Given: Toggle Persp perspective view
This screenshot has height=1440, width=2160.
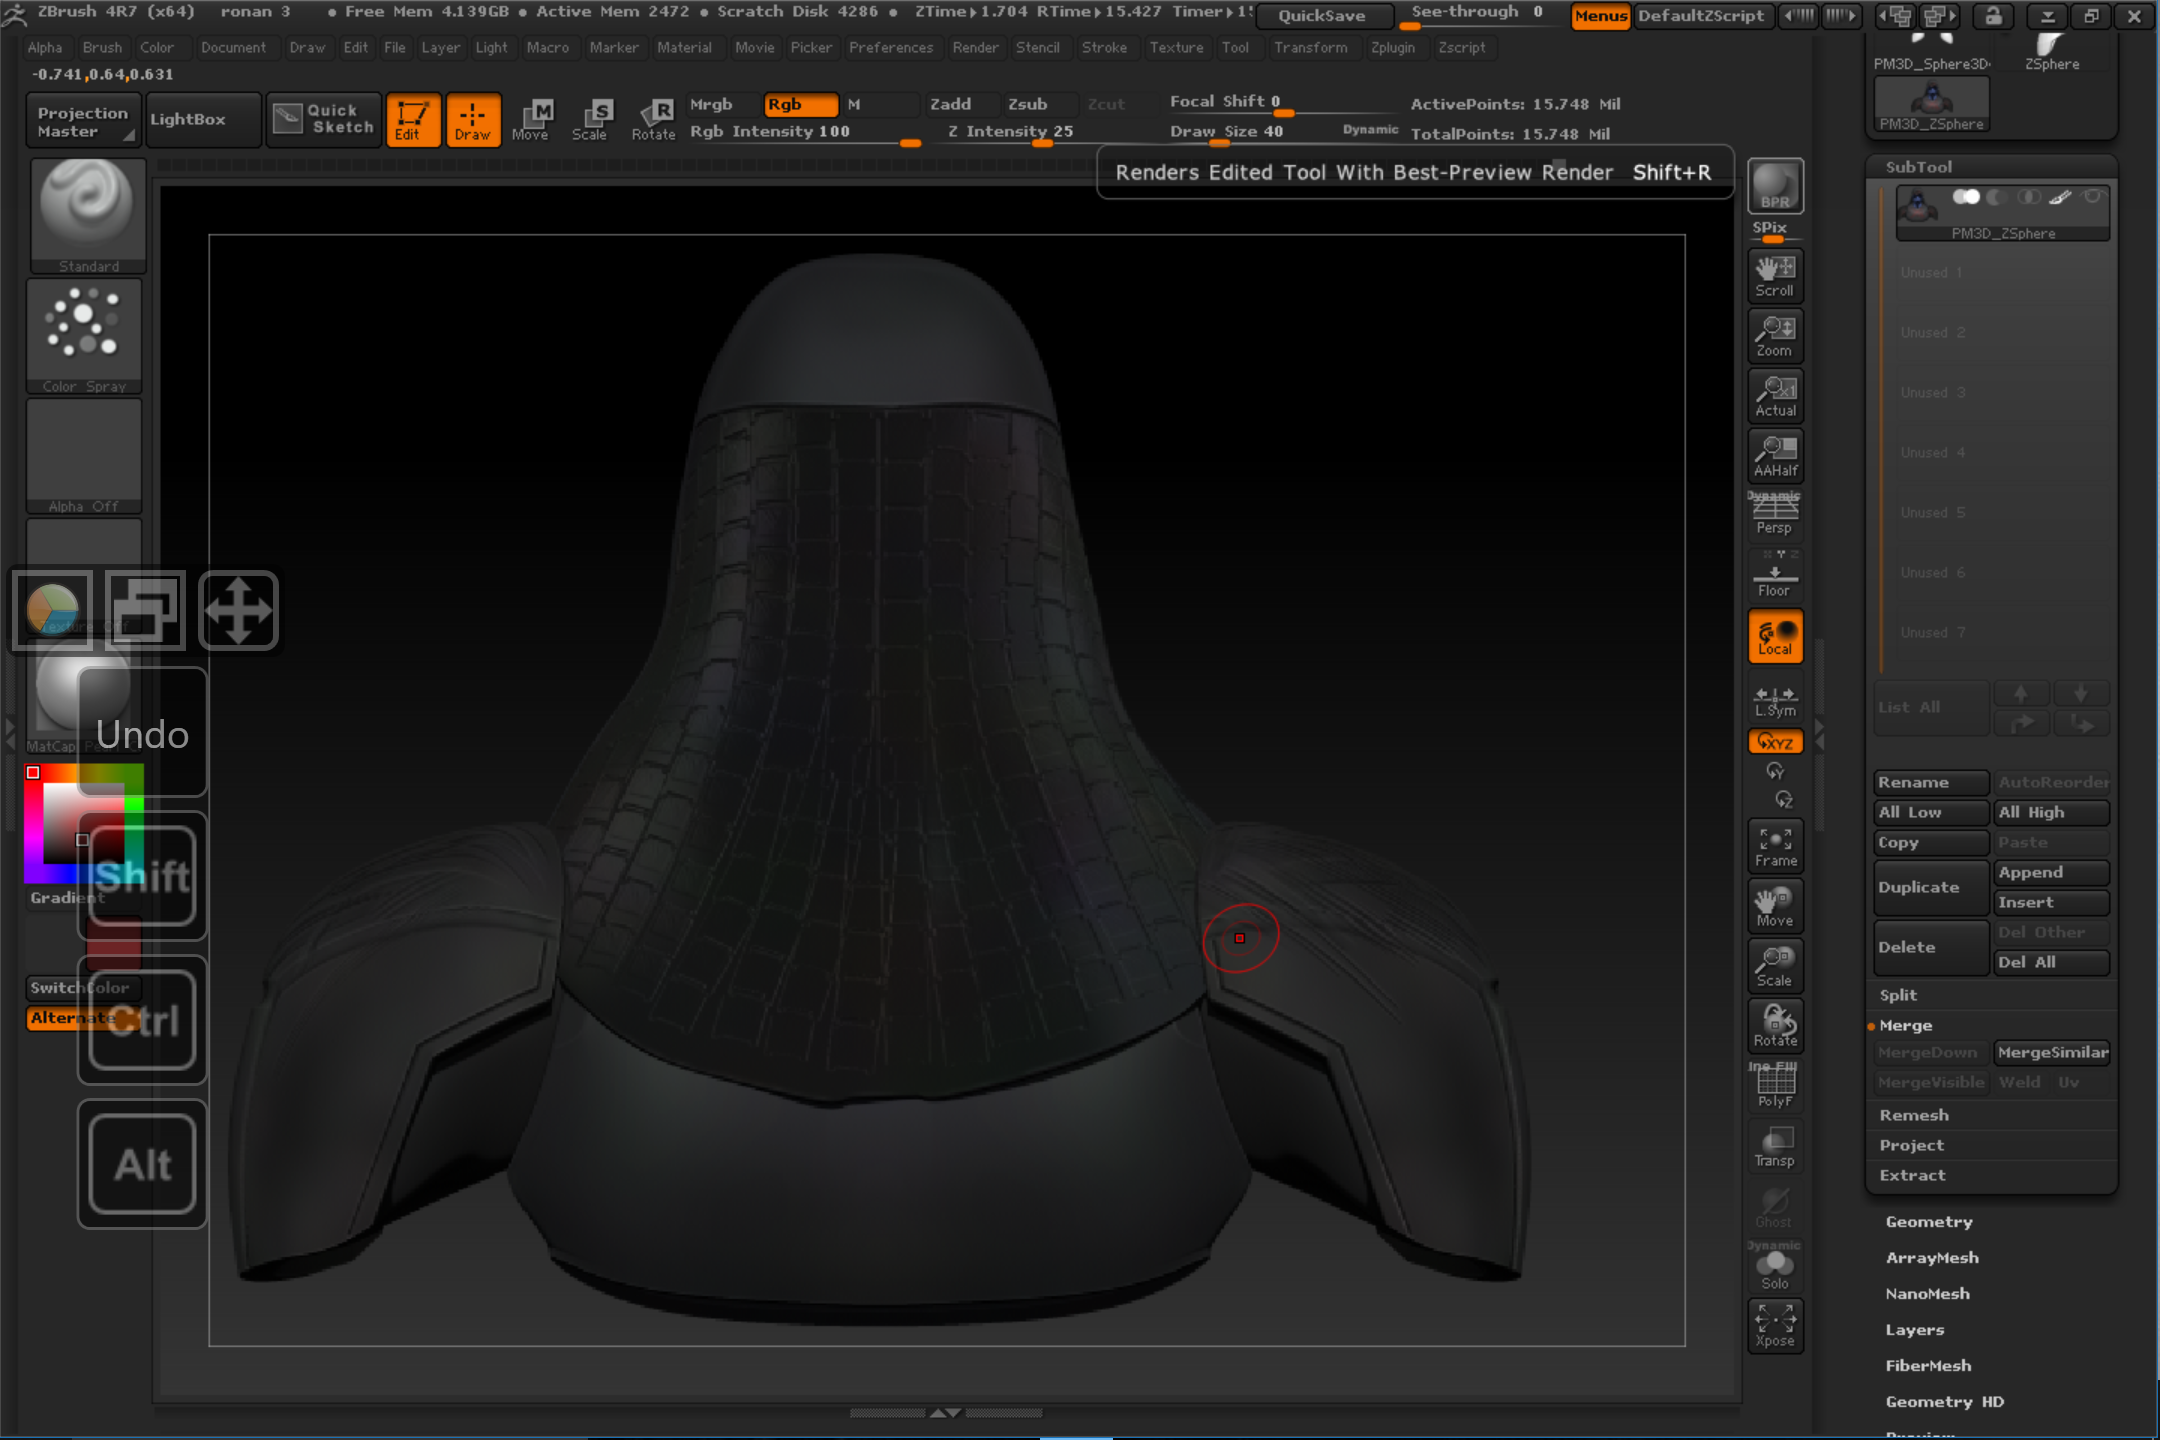Looking at the screenshot, I should pos(1775,514).
